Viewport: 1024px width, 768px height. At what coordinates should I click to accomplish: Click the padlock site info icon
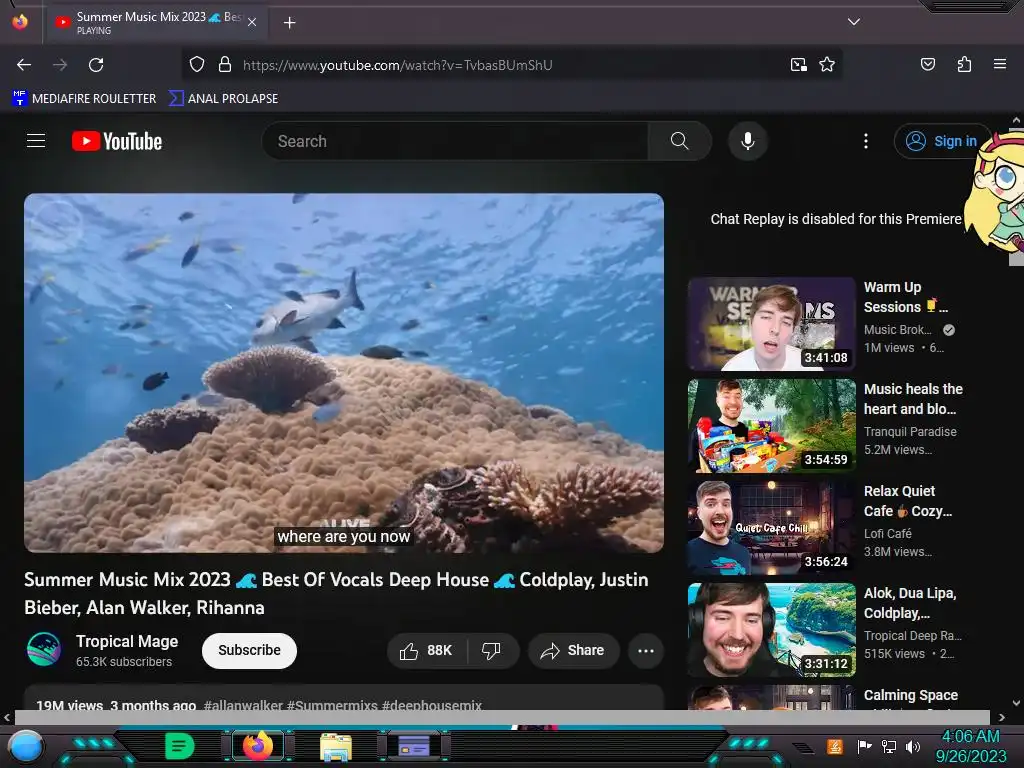click(x=225, y=64)
